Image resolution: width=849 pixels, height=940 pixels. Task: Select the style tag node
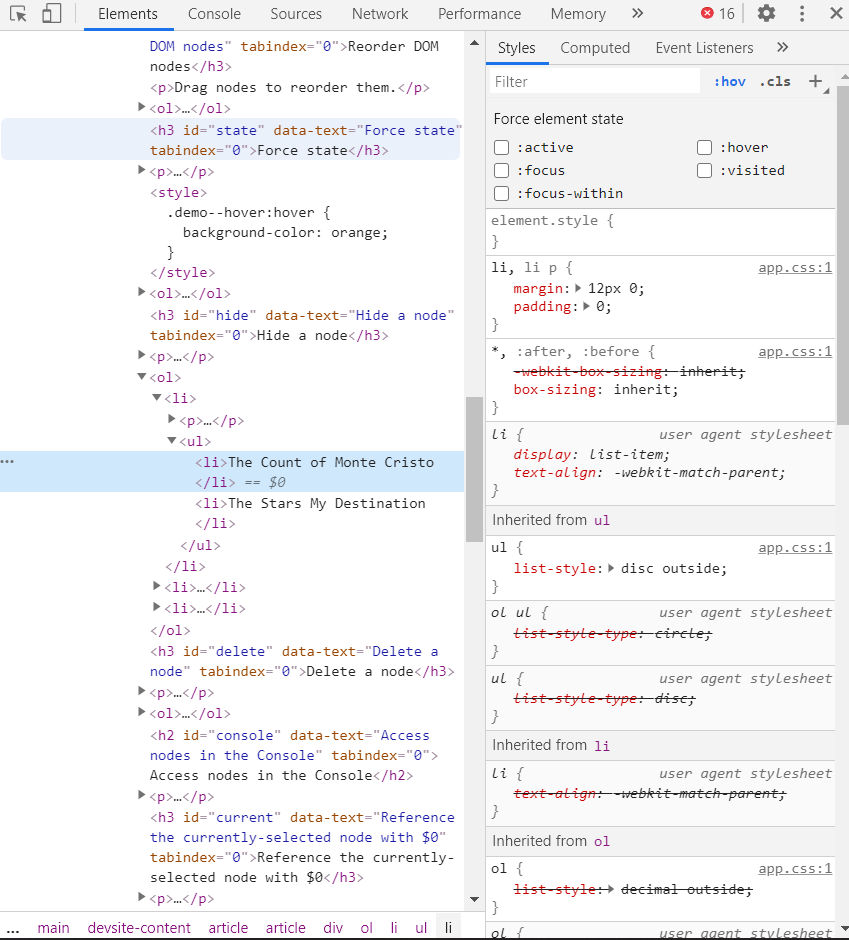click(178, 192)
